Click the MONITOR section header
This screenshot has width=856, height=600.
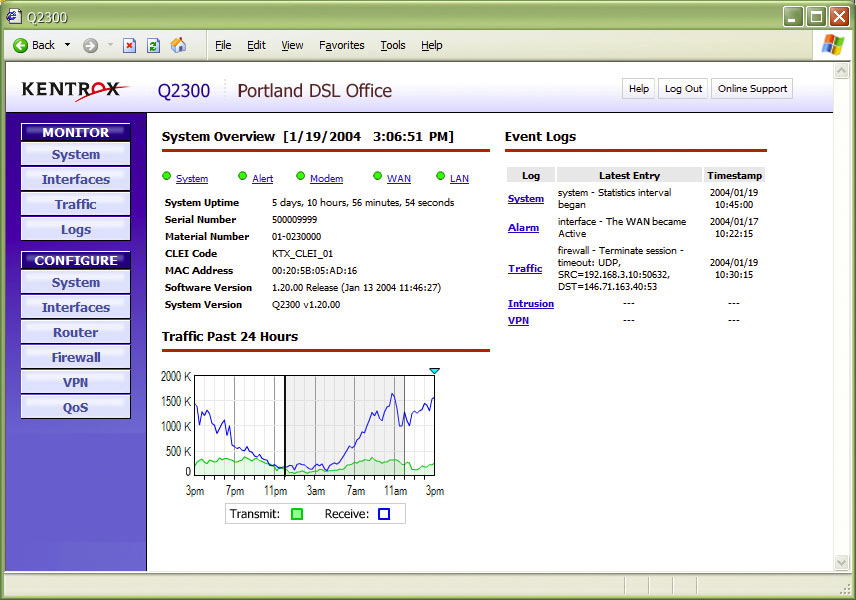tap(75, 132)
